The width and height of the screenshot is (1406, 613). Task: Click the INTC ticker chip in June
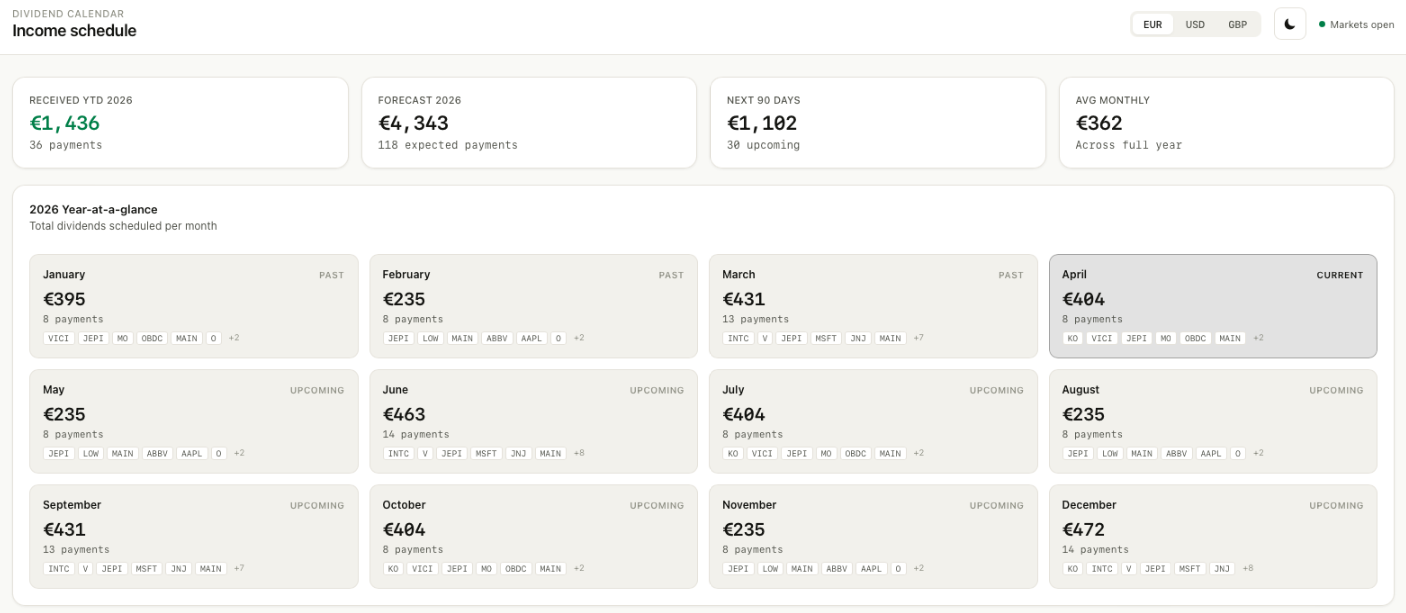pos(398,453)
